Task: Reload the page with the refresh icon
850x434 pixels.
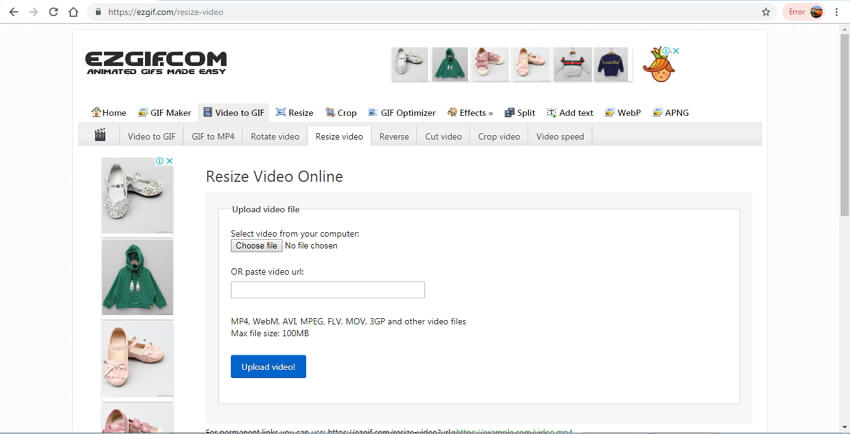Action: (53, 12)
